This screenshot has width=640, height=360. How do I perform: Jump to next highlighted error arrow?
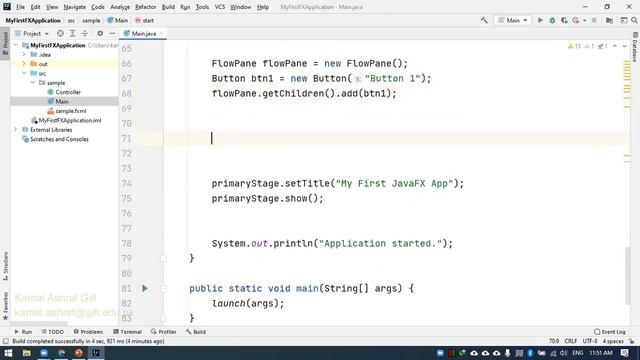tap(624, 46)
